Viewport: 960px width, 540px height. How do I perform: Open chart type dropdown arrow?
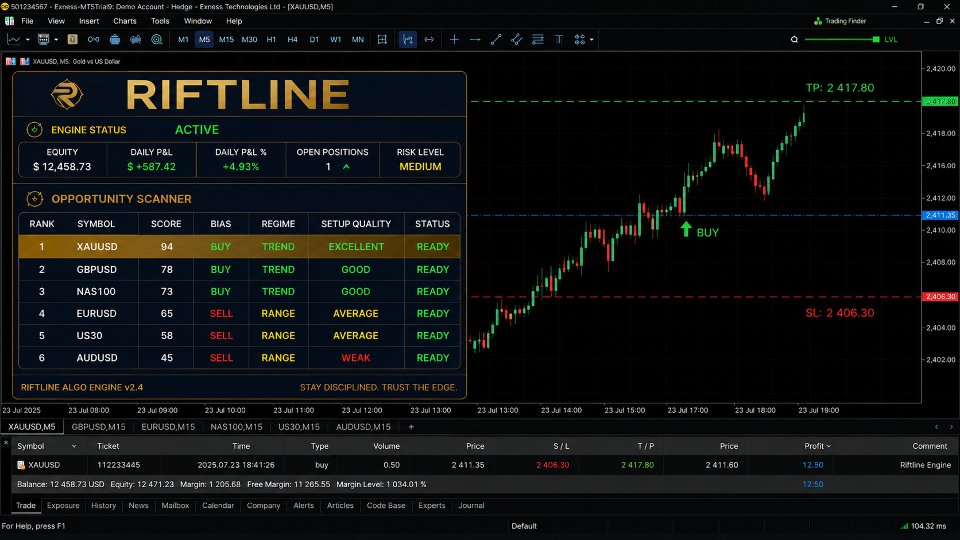[28, 40]
